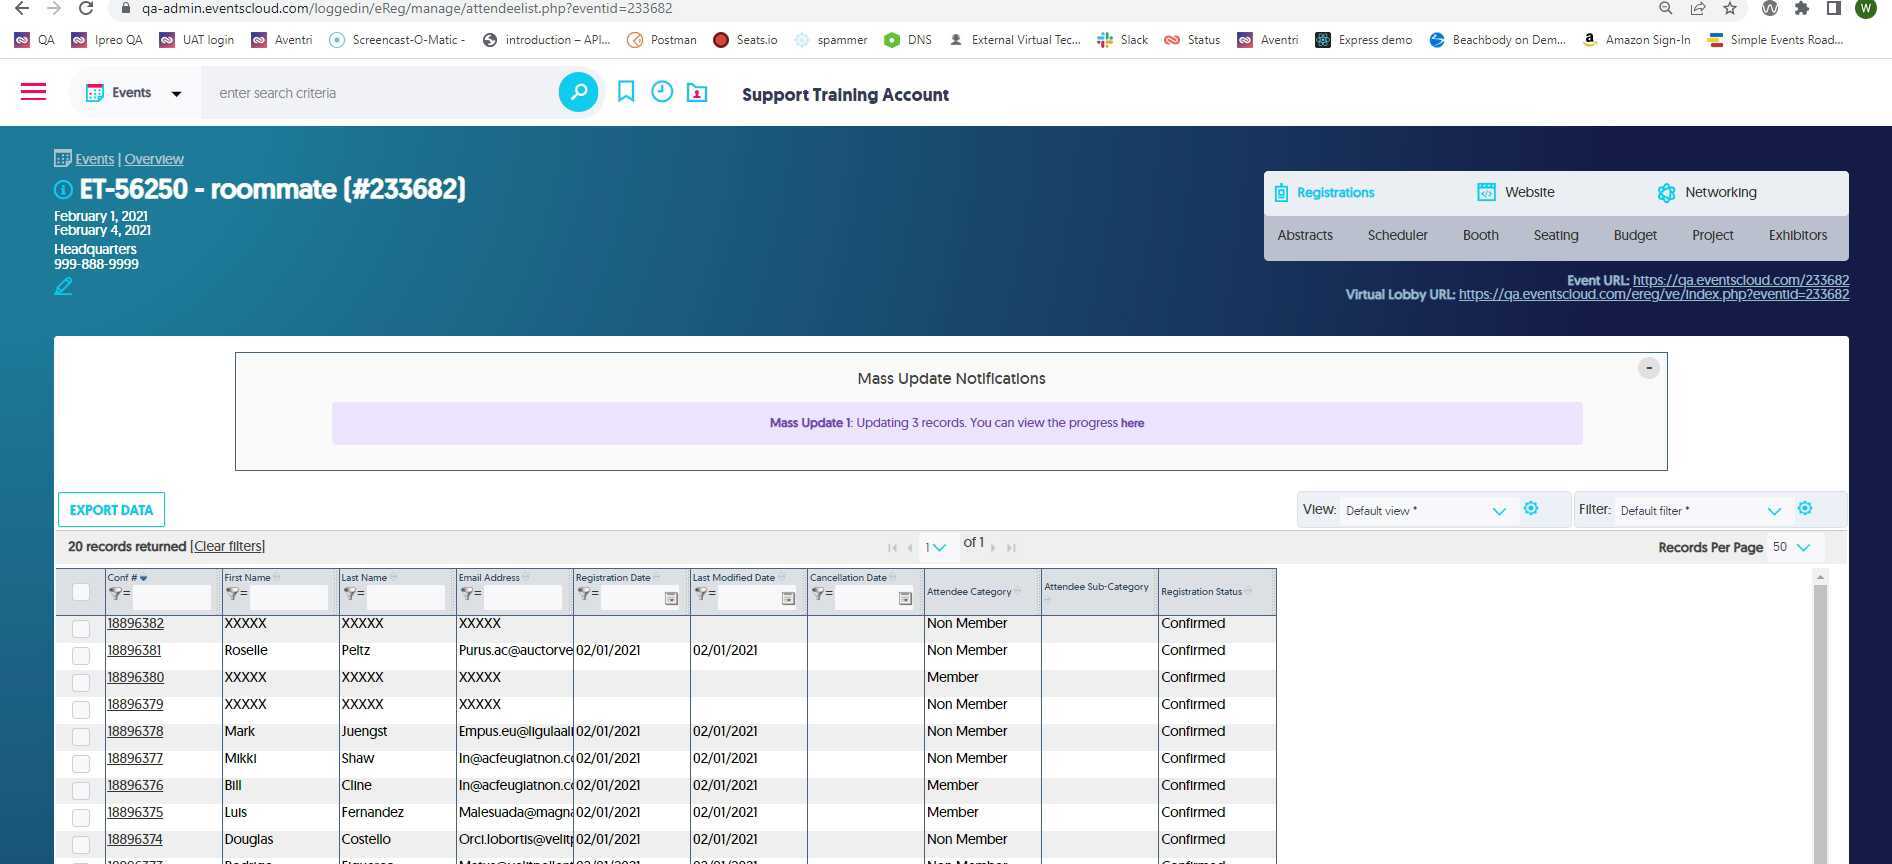Click the attendee list vertical scrollbar

[1820, 720]
